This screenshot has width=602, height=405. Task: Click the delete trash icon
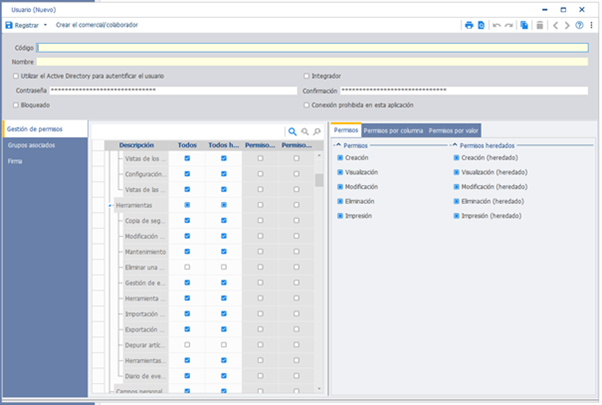coord(539,25)
